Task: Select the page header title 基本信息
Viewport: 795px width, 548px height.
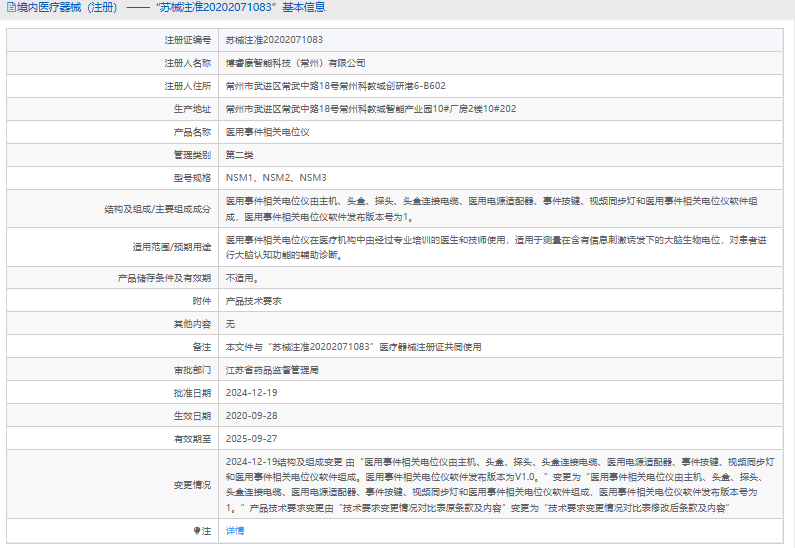Action: [x=304, y=8]
